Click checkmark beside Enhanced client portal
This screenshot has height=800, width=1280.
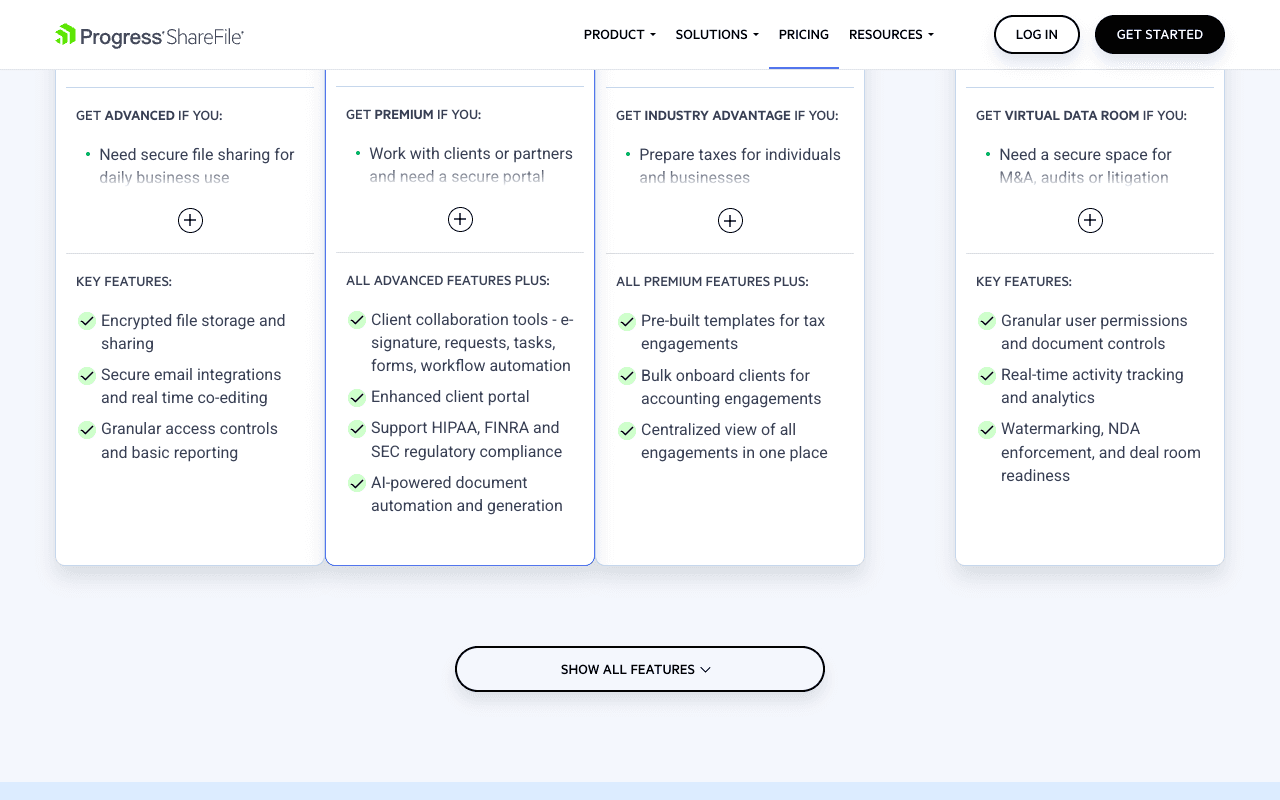[x=357, y=397]
